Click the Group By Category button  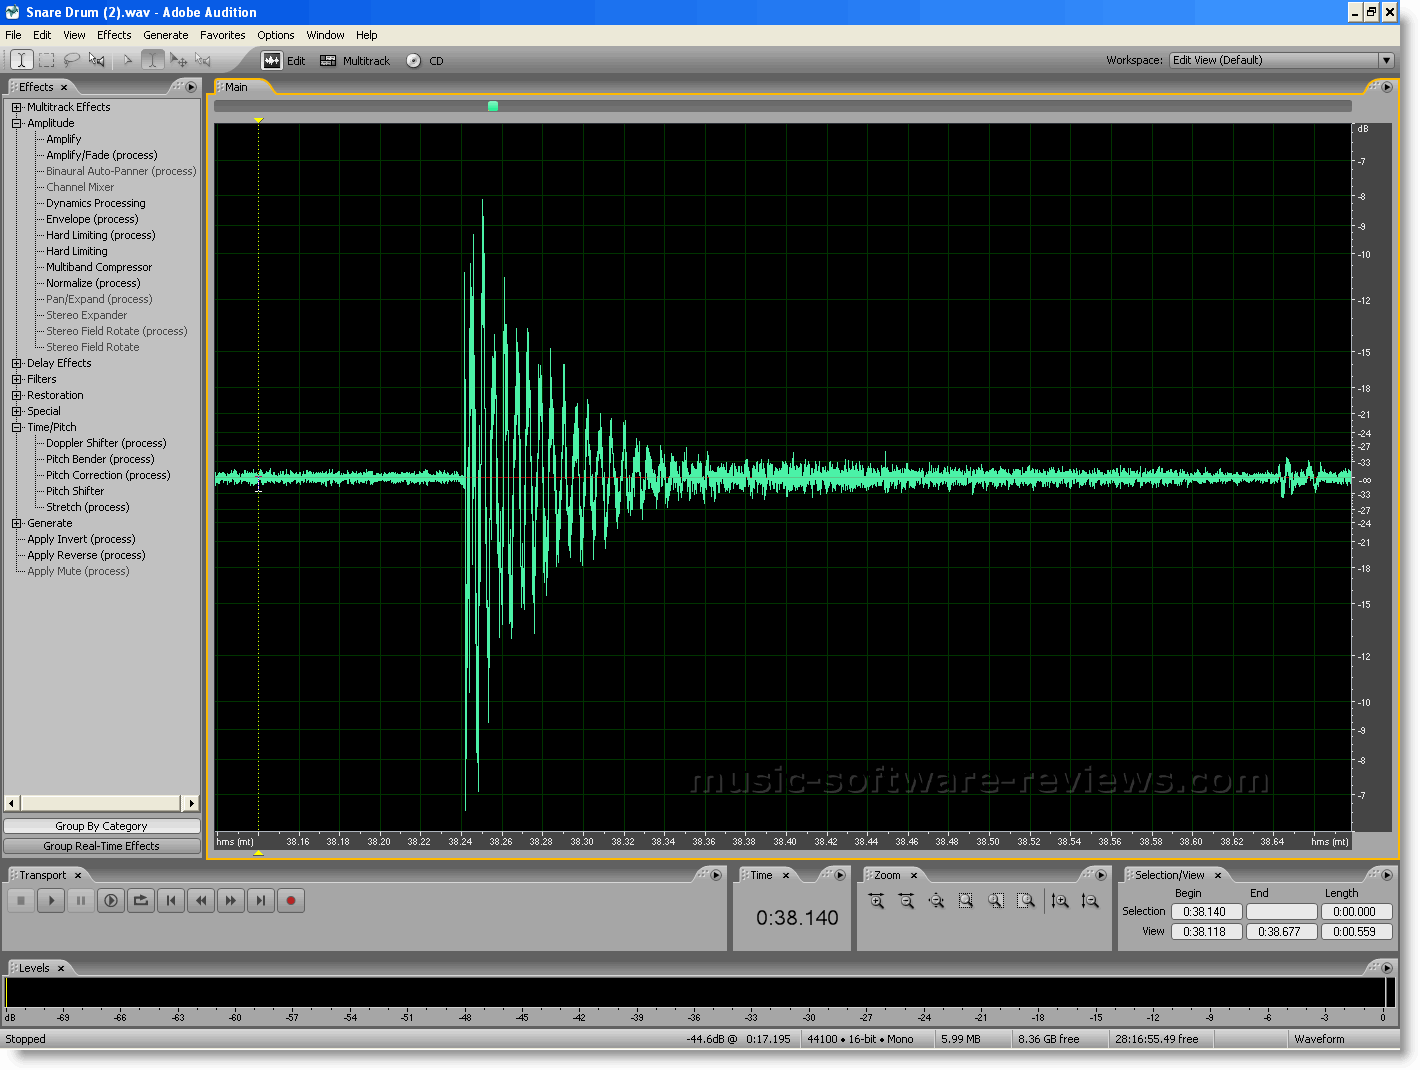coord(102,826)
